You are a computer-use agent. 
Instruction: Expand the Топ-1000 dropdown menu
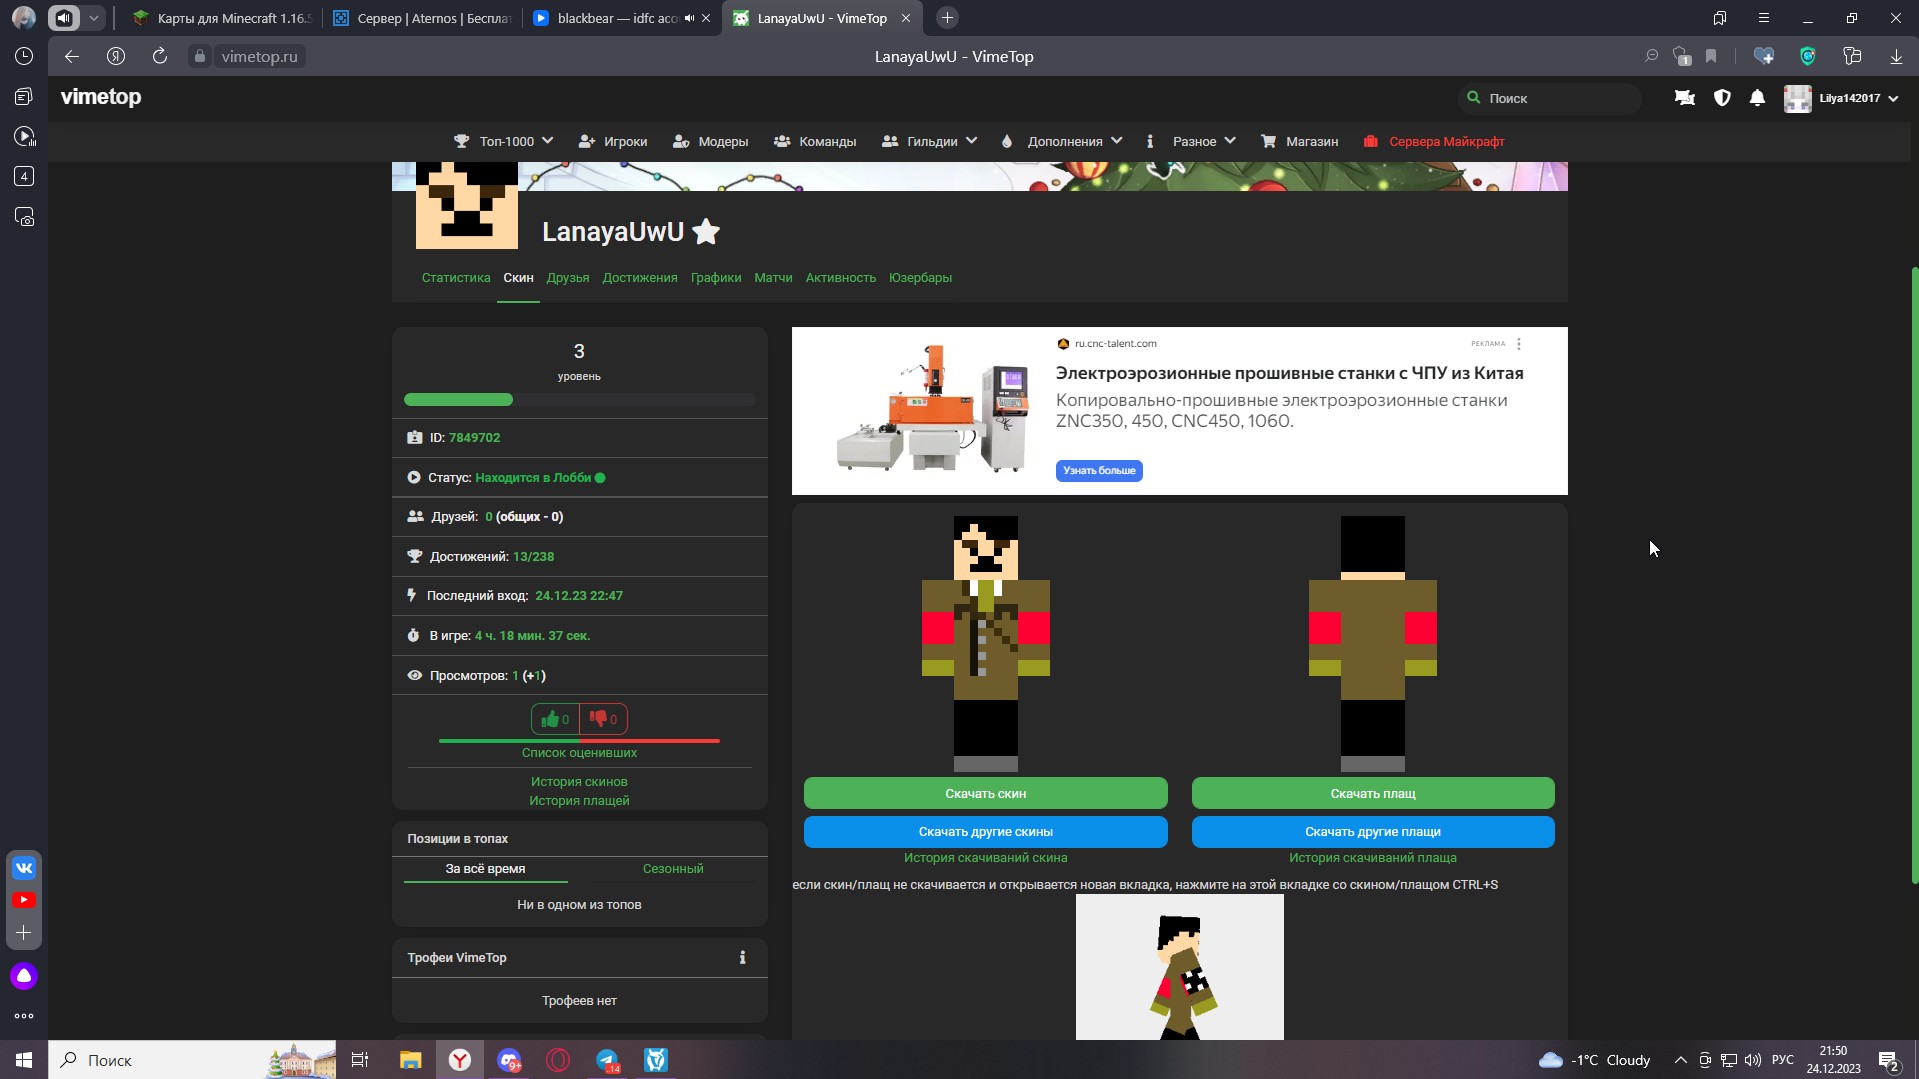tap(504, 142)
